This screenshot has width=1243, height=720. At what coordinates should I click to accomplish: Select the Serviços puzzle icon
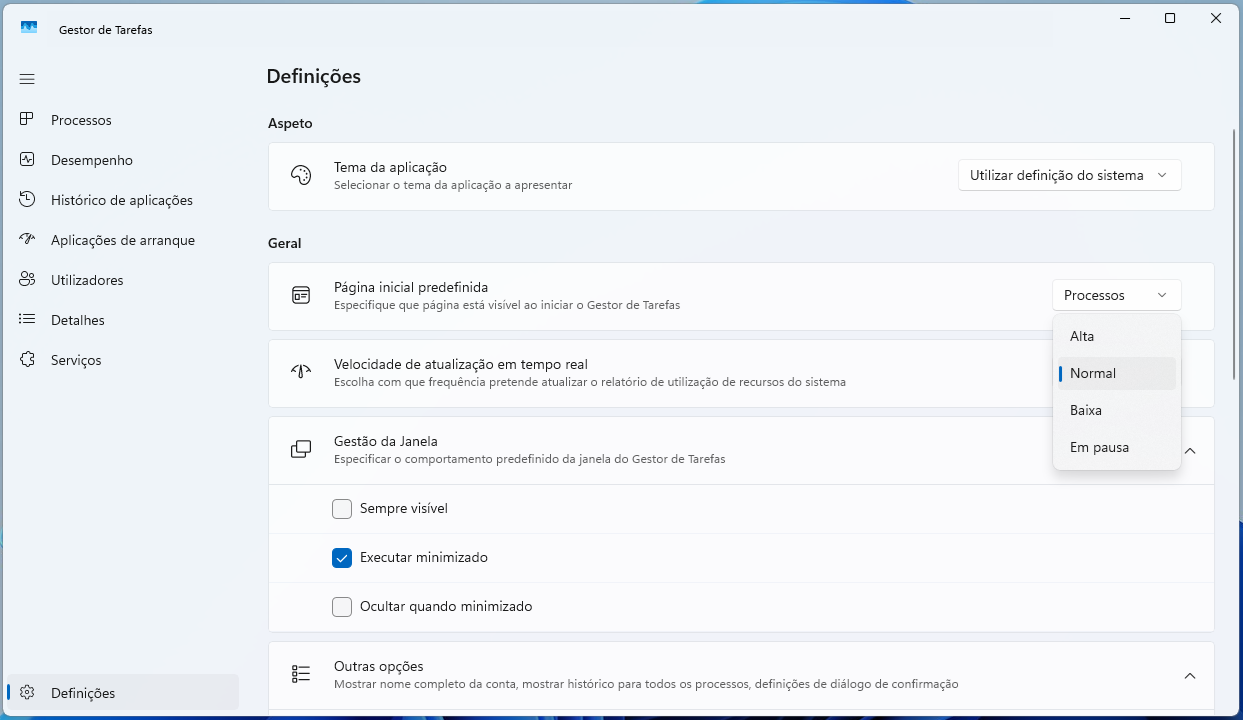pos(27,359)
